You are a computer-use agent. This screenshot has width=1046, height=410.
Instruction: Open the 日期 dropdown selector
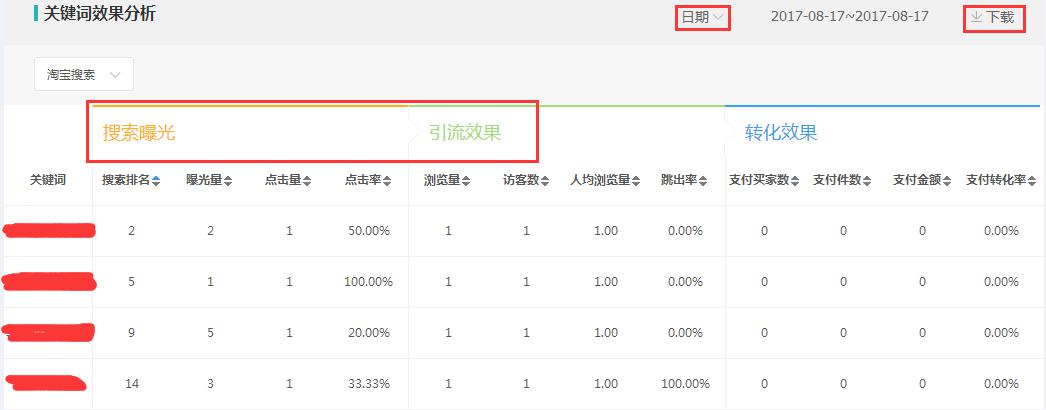point(703,17)
